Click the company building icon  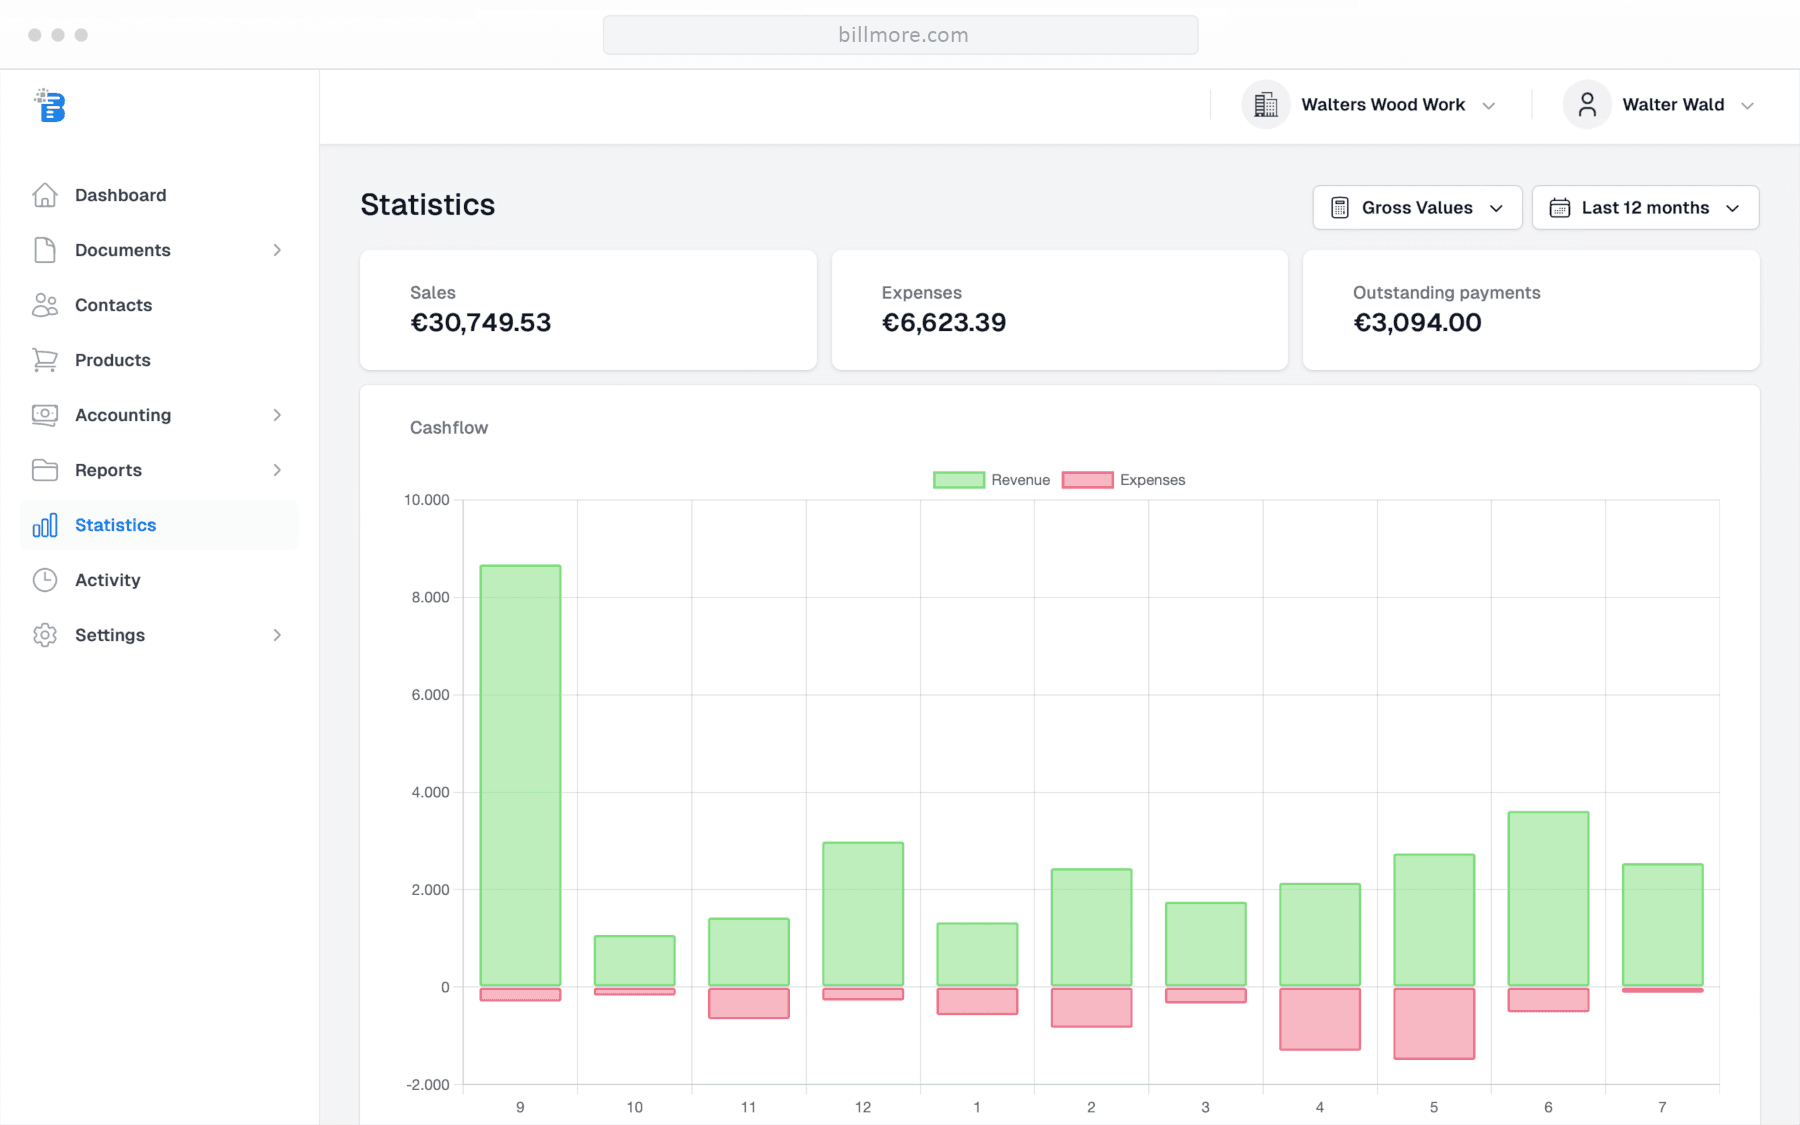1266,105
